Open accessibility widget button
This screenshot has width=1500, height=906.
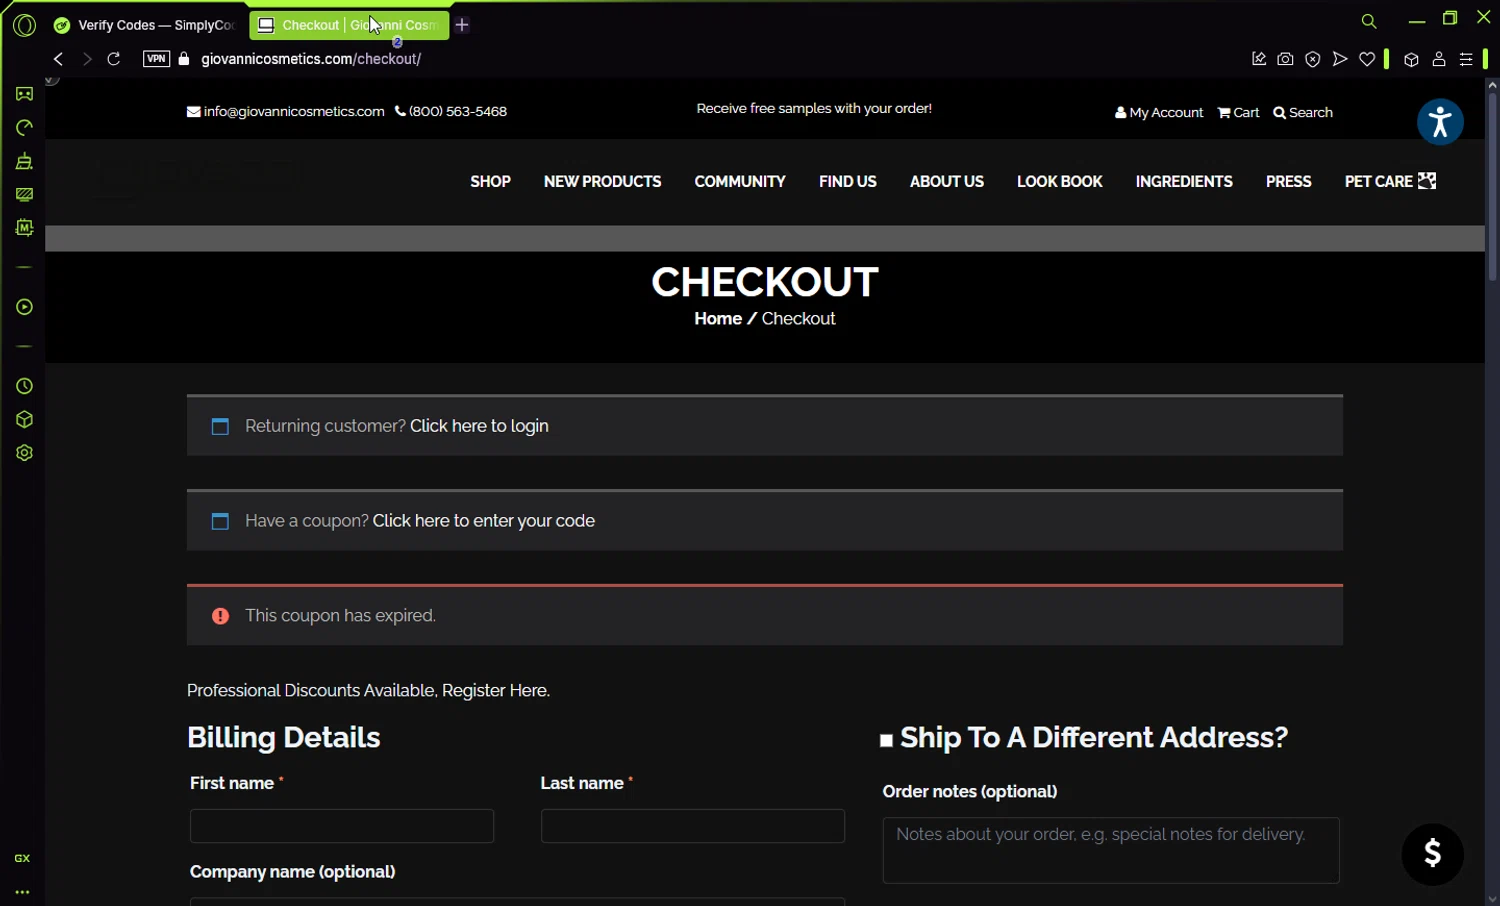1440,122
